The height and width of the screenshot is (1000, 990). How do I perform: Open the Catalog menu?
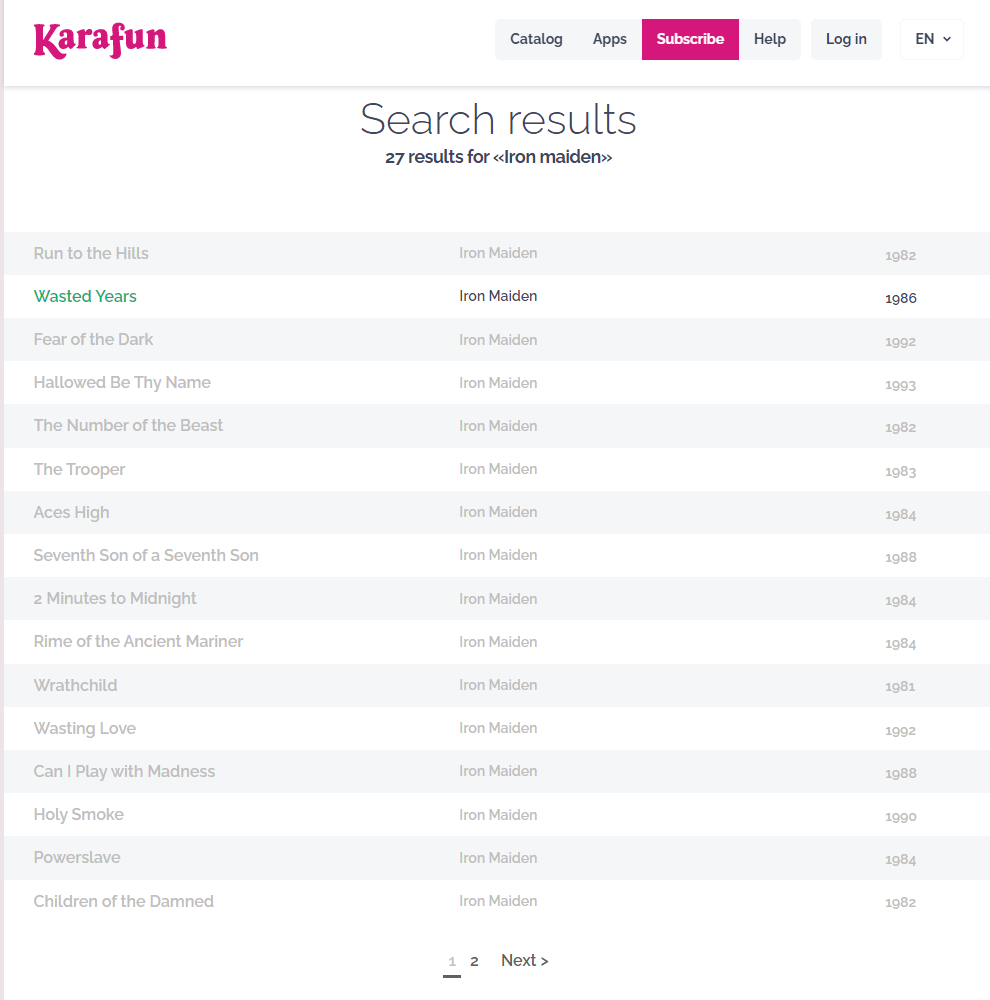tap(536, 40)
